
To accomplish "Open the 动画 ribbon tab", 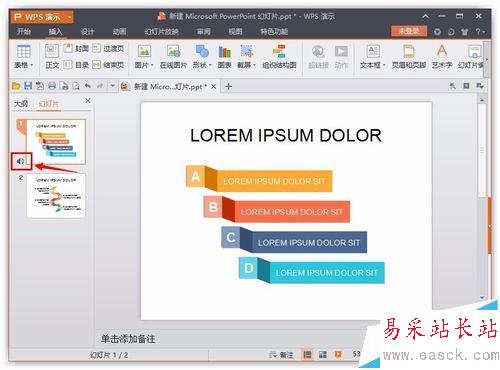I will (119, 31).
